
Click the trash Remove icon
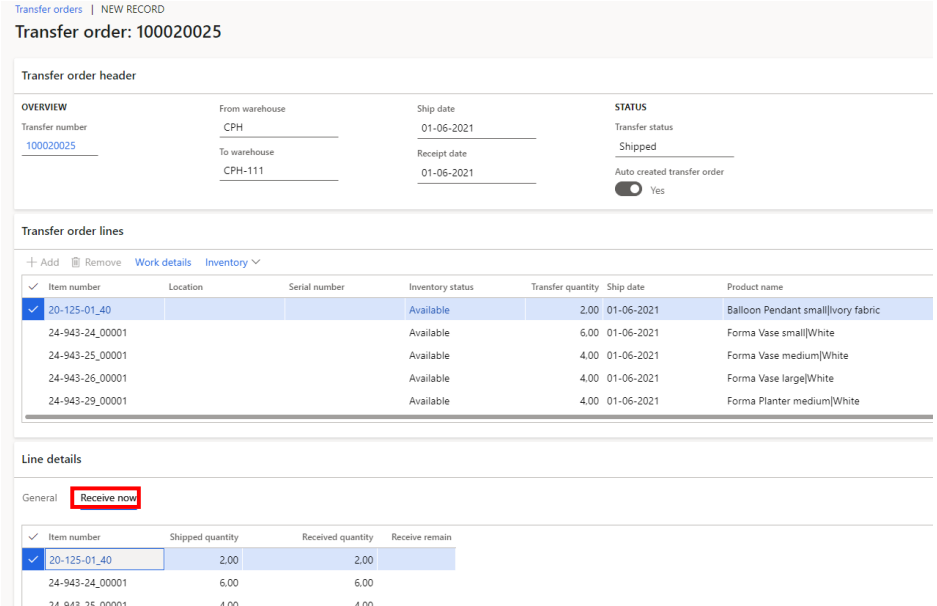tap(76, 262)
